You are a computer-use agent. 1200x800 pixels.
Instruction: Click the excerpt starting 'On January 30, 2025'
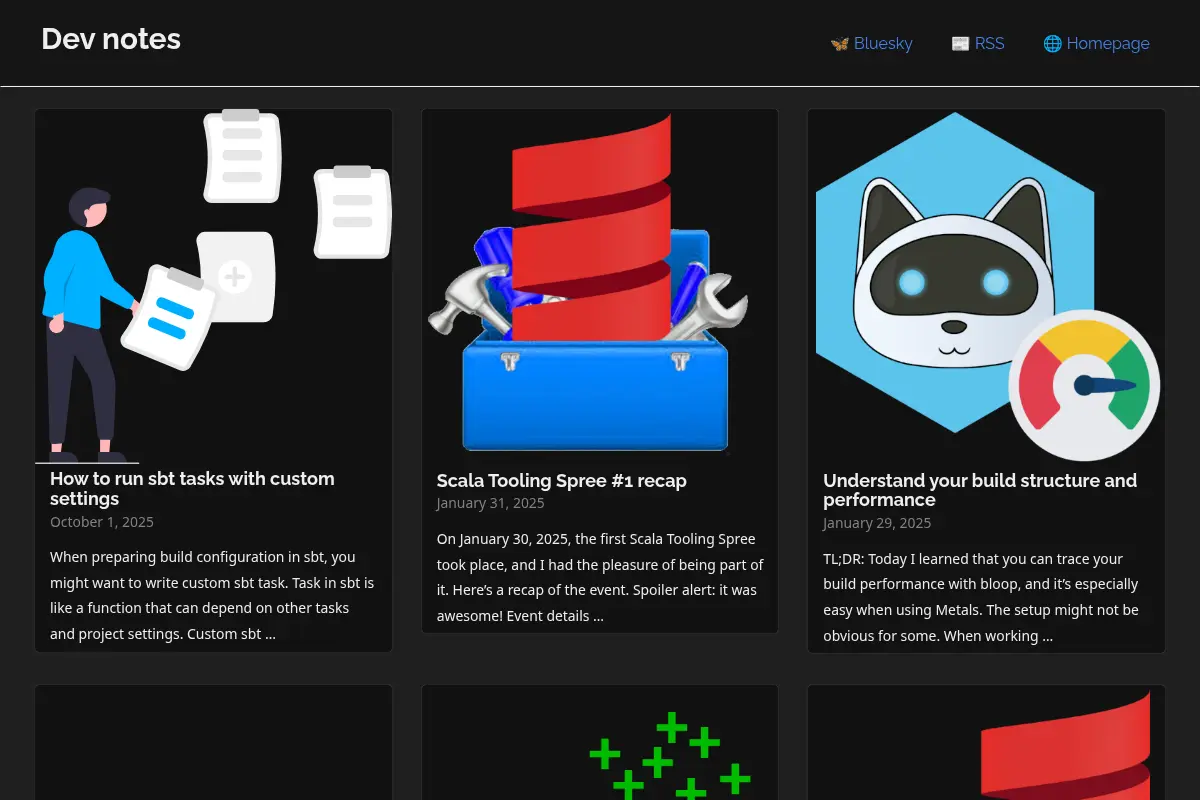point(600,577)
